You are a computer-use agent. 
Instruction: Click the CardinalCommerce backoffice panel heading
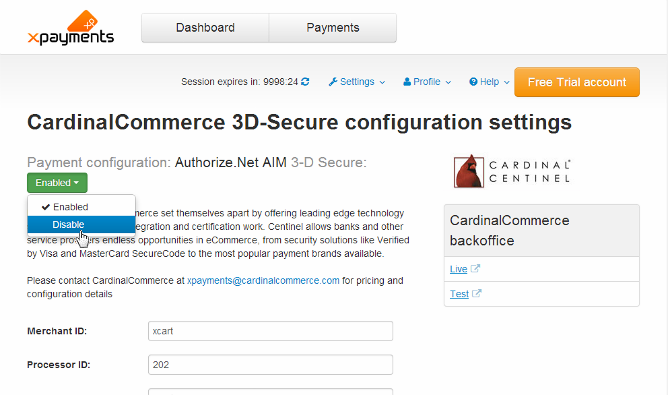click(541, 231)
